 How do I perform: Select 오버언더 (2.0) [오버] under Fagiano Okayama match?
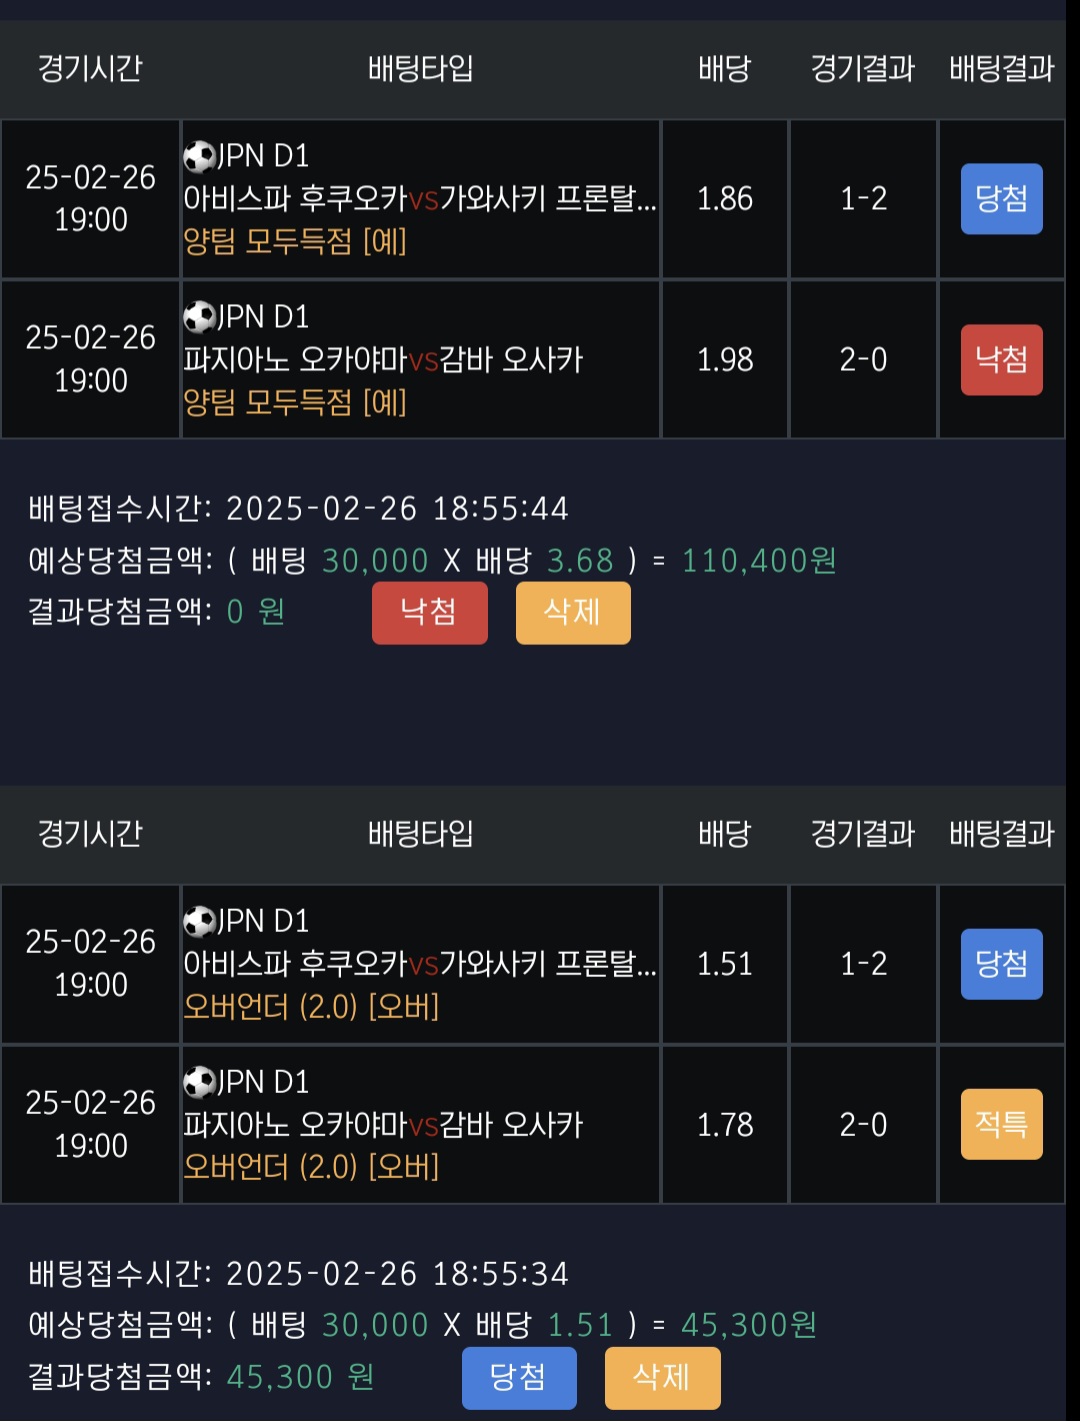(311, 1167)
